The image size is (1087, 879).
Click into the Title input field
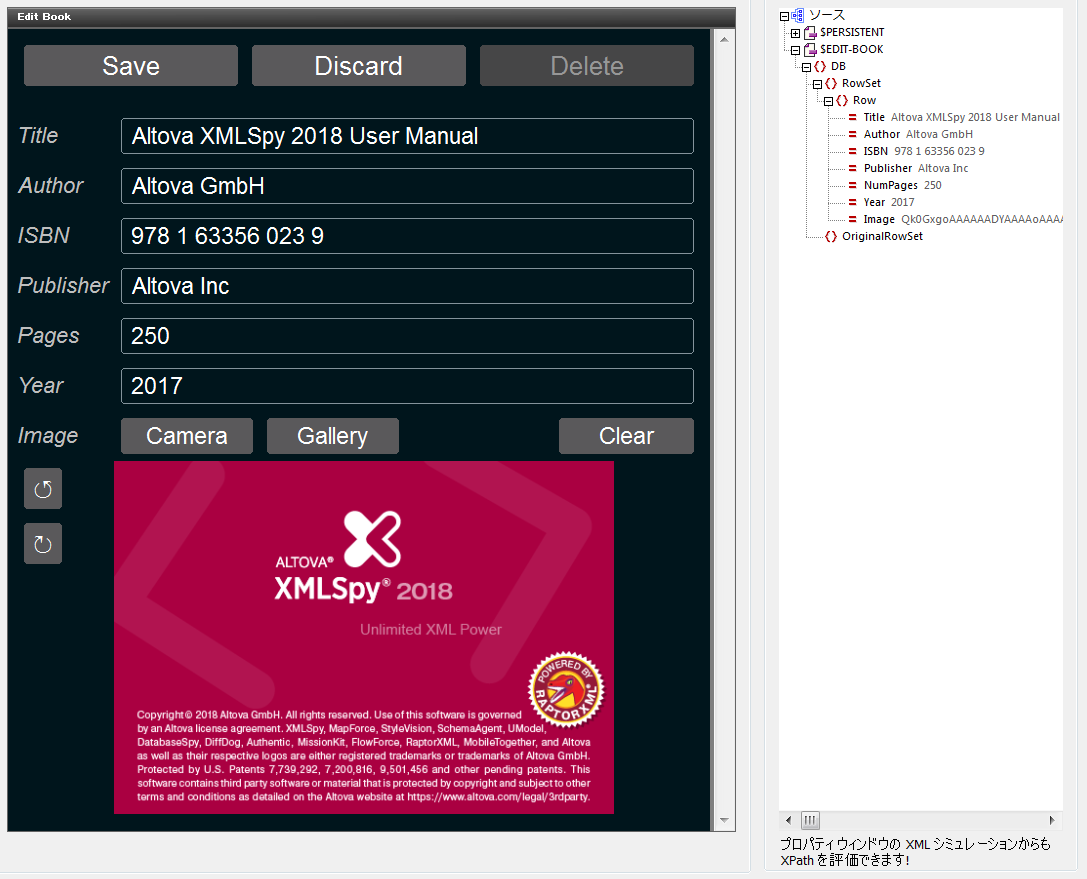[407, 136]
